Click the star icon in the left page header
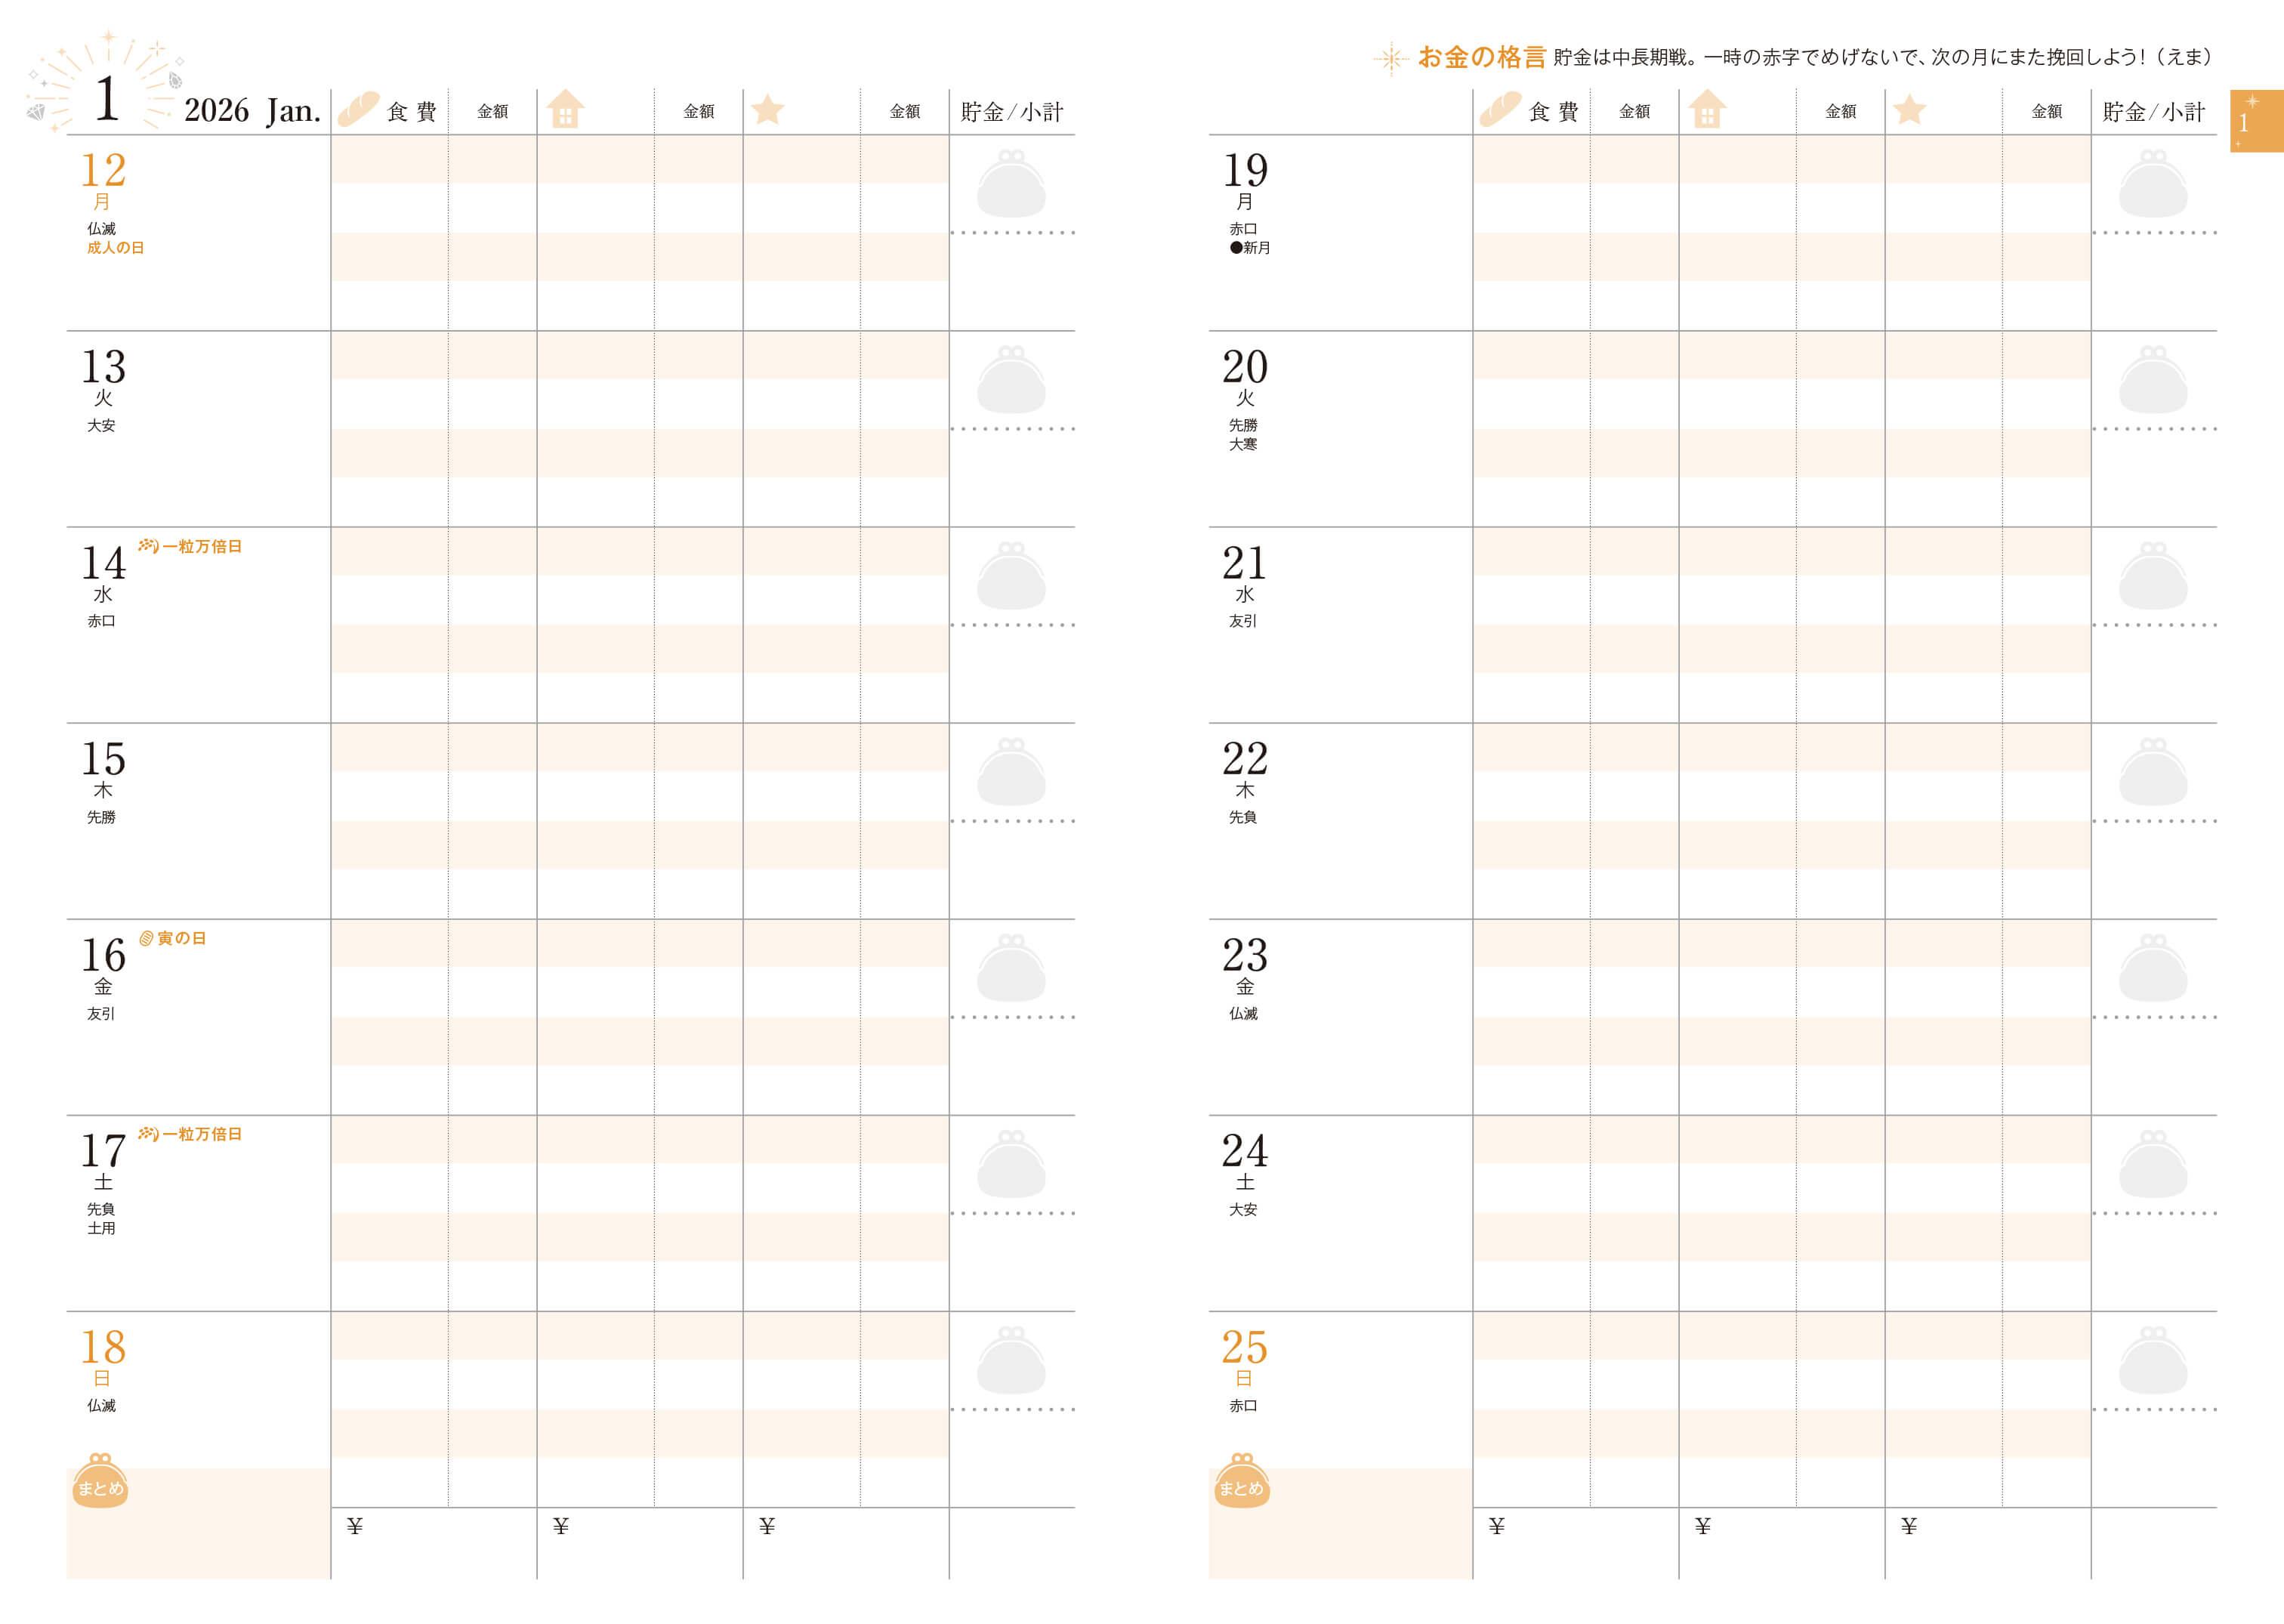The width and height of the screenshot is (2284, 1624). coord(767,109)
